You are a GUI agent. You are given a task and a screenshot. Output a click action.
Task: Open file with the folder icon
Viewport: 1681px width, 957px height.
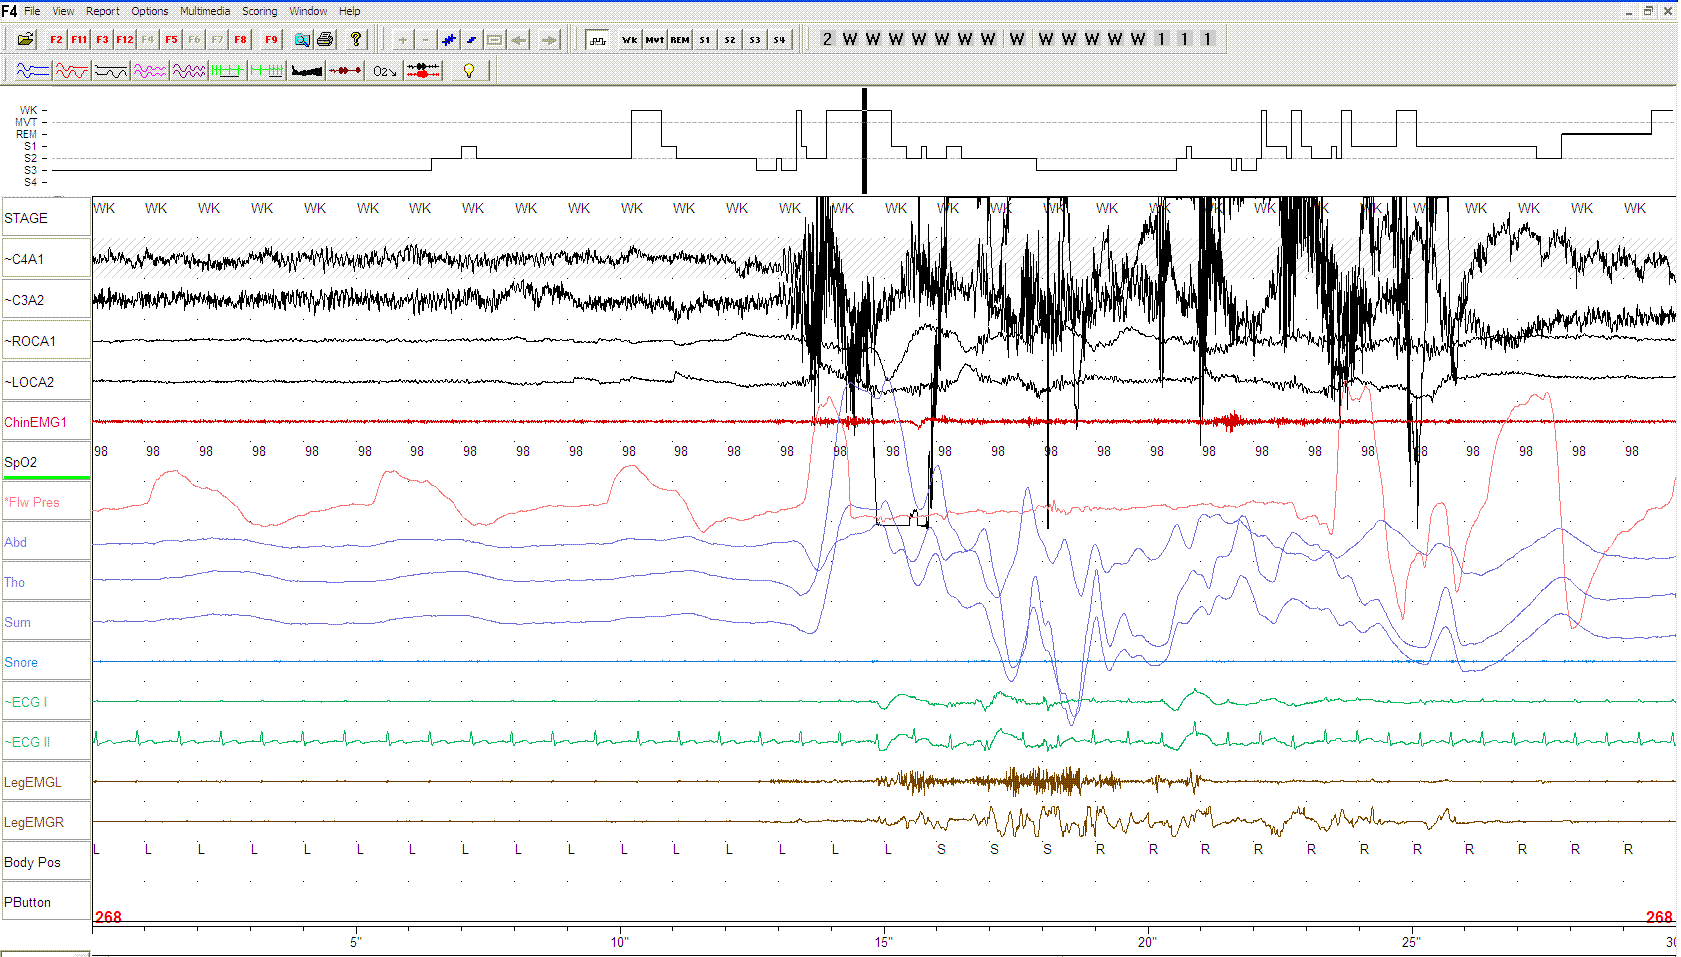point(25,39)
